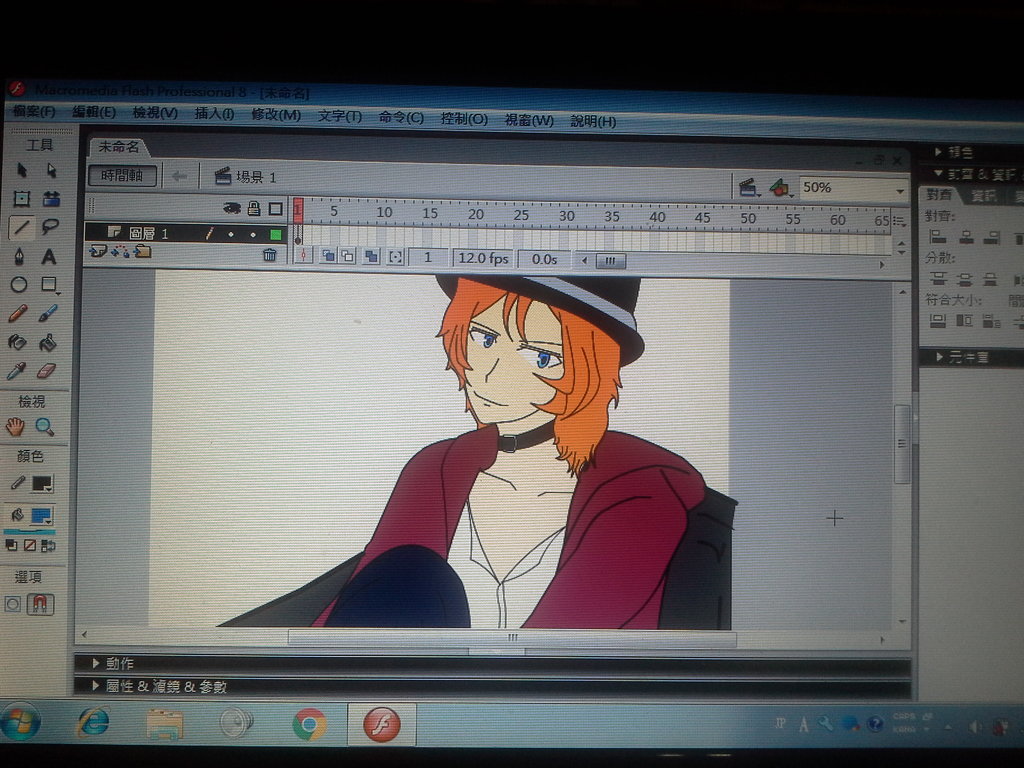
Task: Activate the Zoom magnifier tool
Action: [x=44, y=427]
